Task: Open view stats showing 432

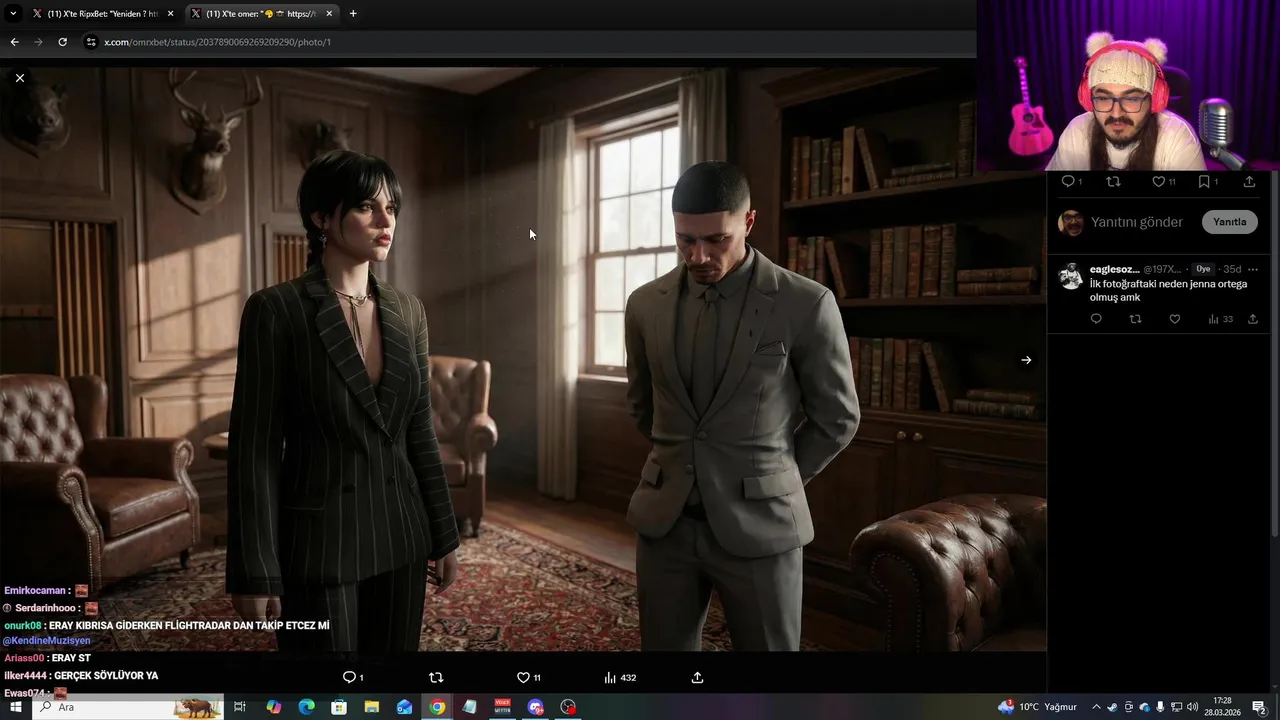Action: [x=620, y=677]
